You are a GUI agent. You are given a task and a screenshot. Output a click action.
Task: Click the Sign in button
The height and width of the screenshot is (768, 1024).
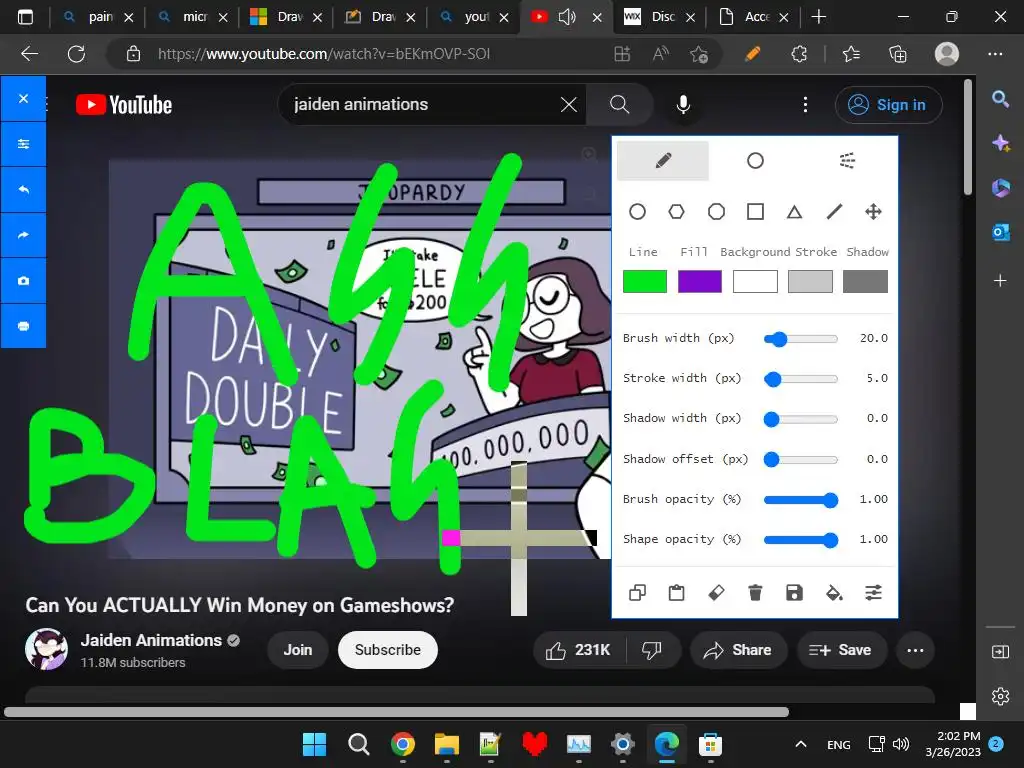click(888, 104)
